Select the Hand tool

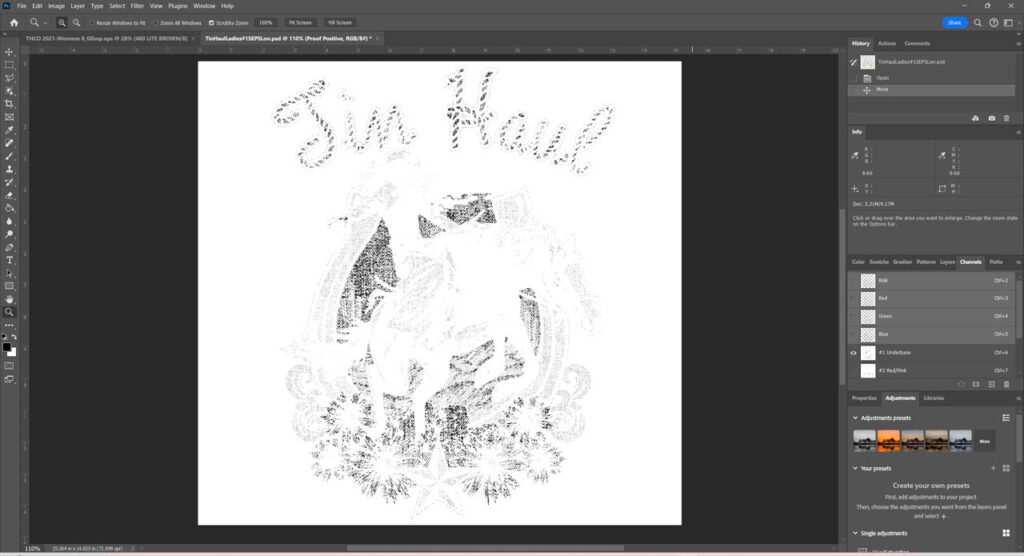coord(9,299)
